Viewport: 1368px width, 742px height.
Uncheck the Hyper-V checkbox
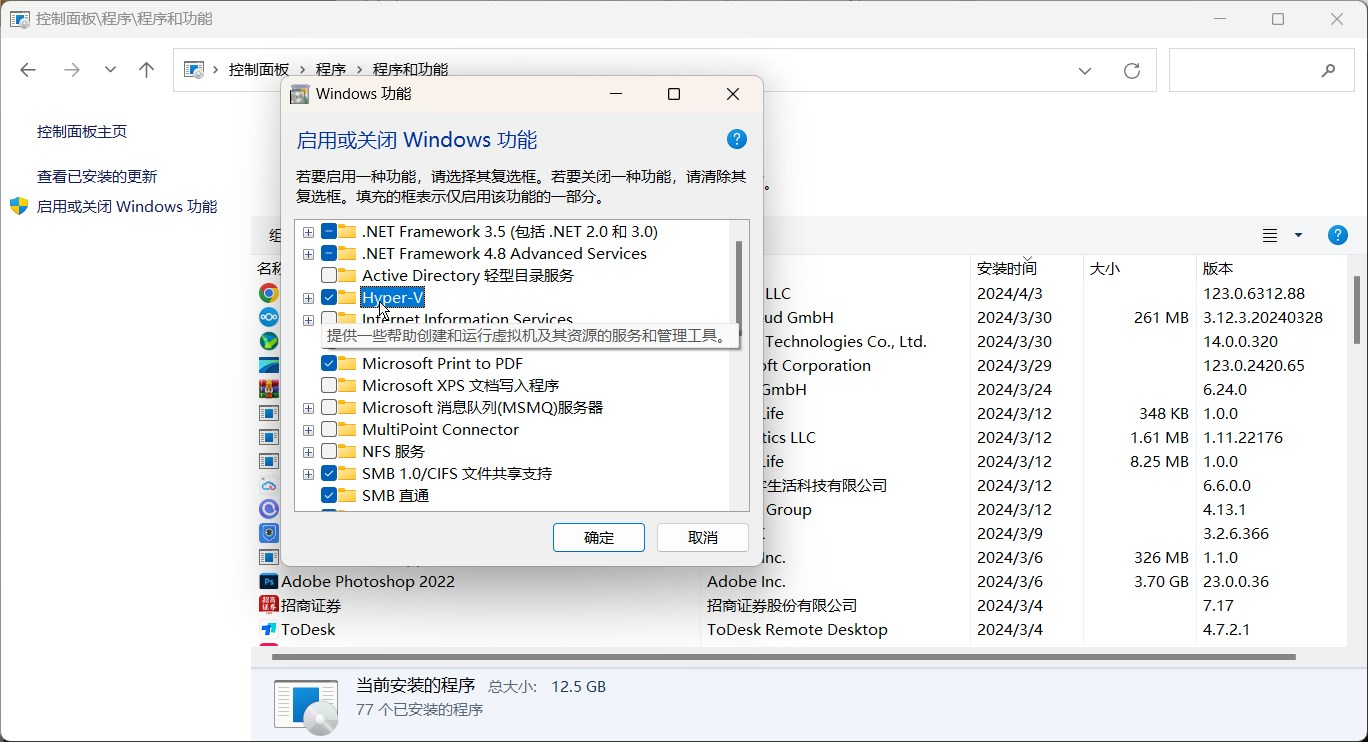coord(329,298)
